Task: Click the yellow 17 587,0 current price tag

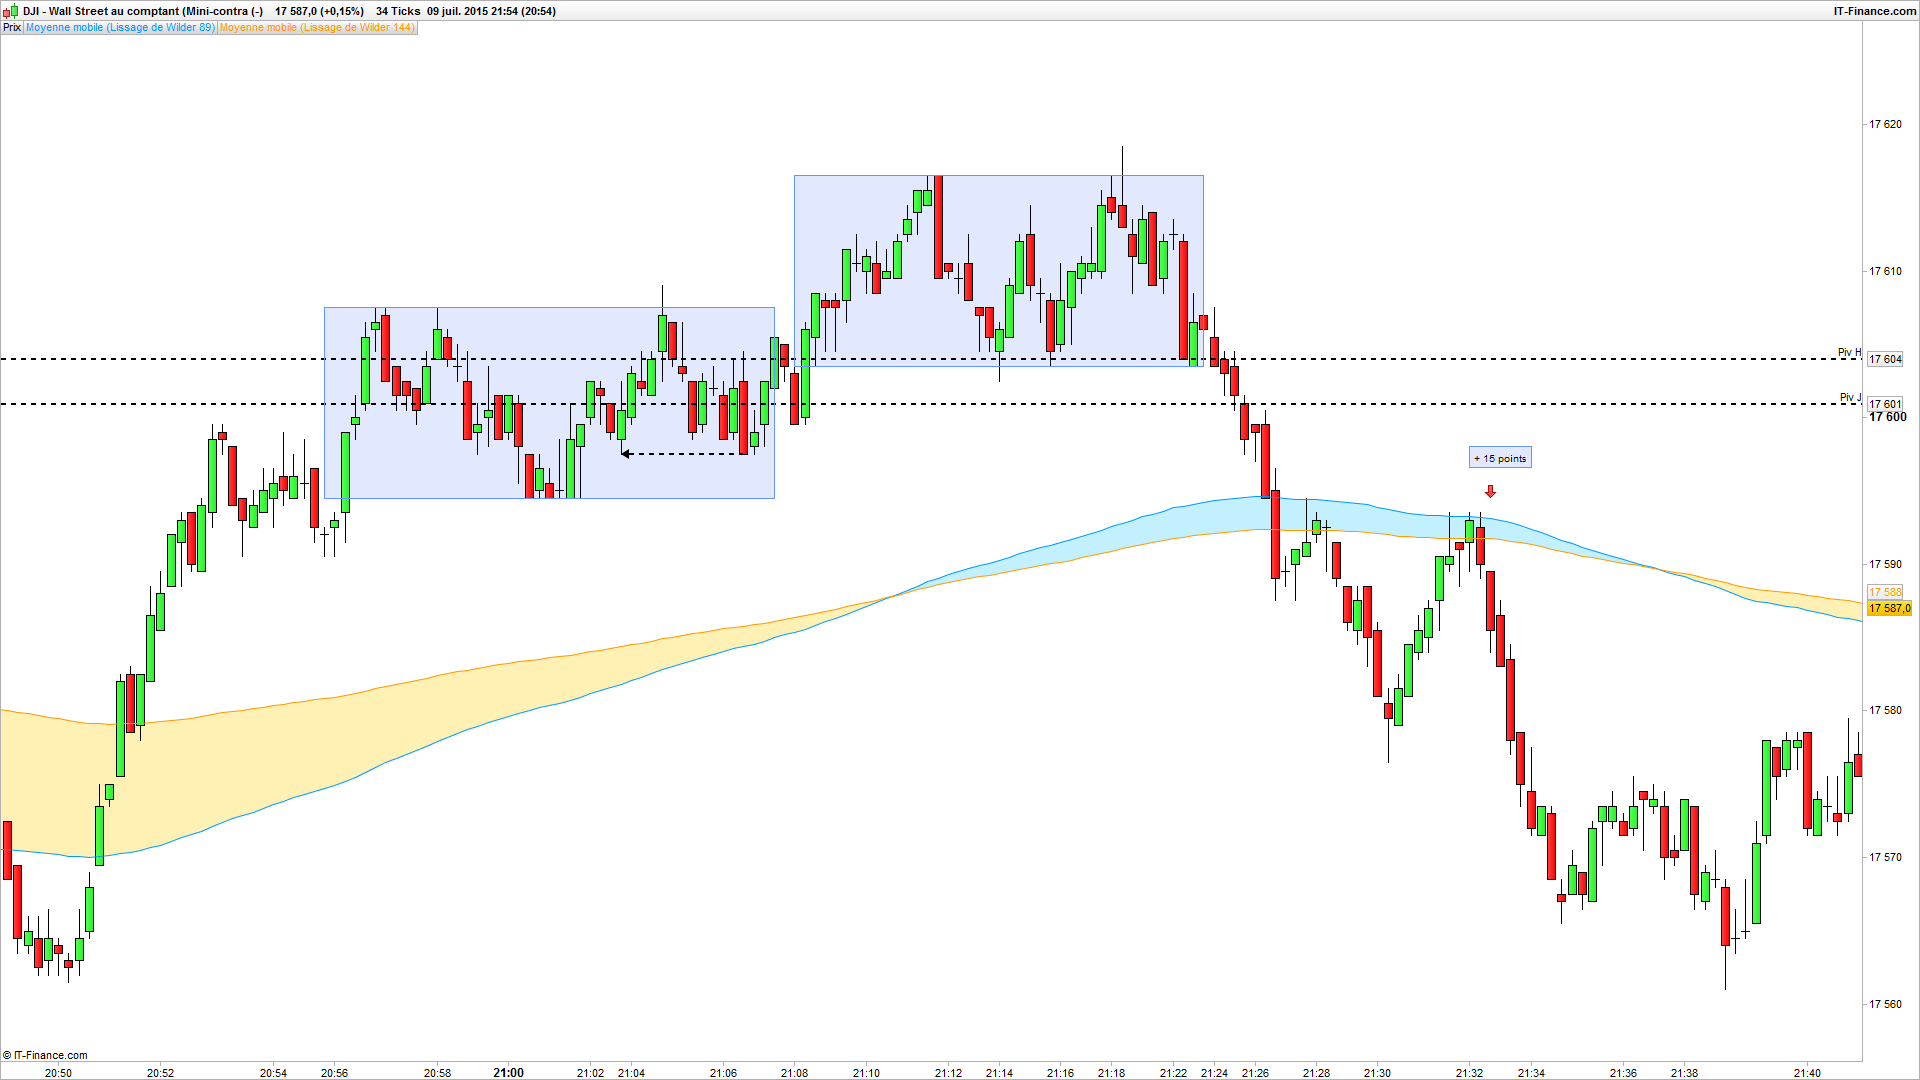Action: click(x=1889, y=608)
